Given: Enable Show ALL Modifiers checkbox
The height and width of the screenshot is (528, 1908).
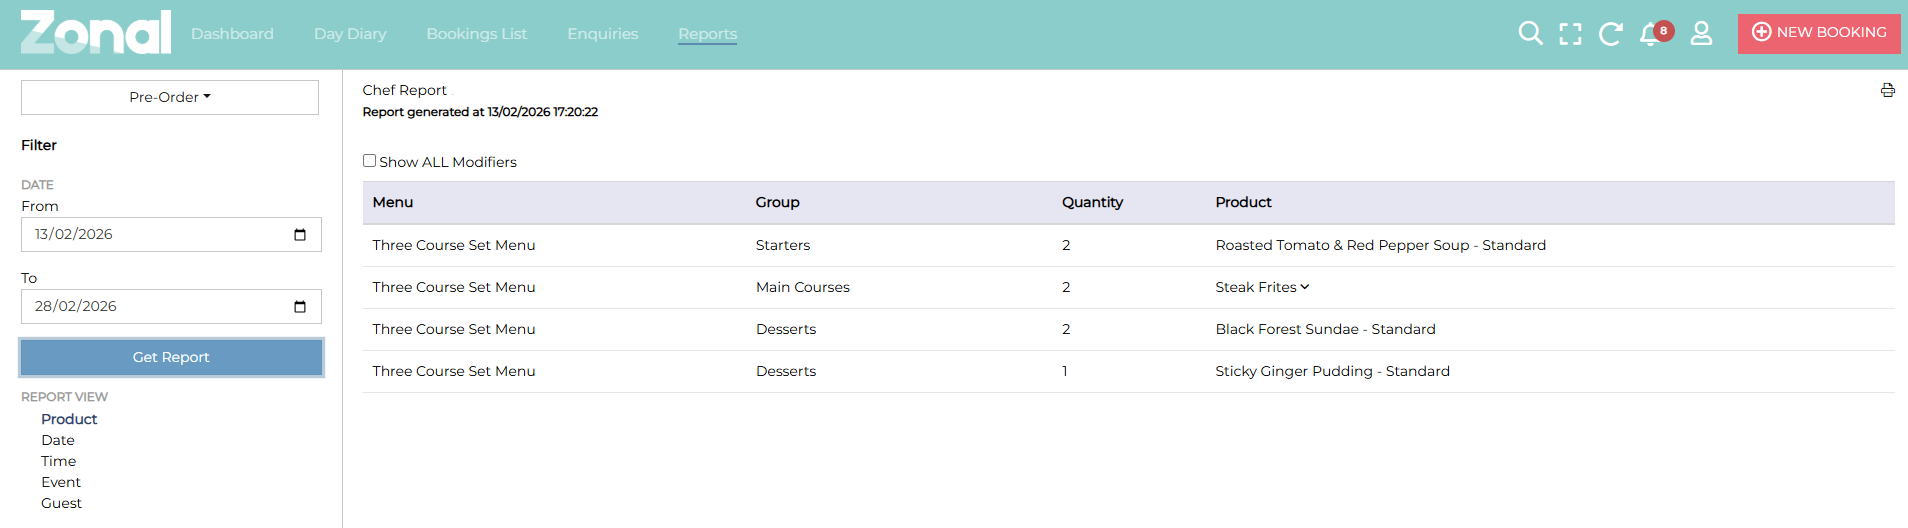Looking at the screenshot, I should (x=370, y=161).
